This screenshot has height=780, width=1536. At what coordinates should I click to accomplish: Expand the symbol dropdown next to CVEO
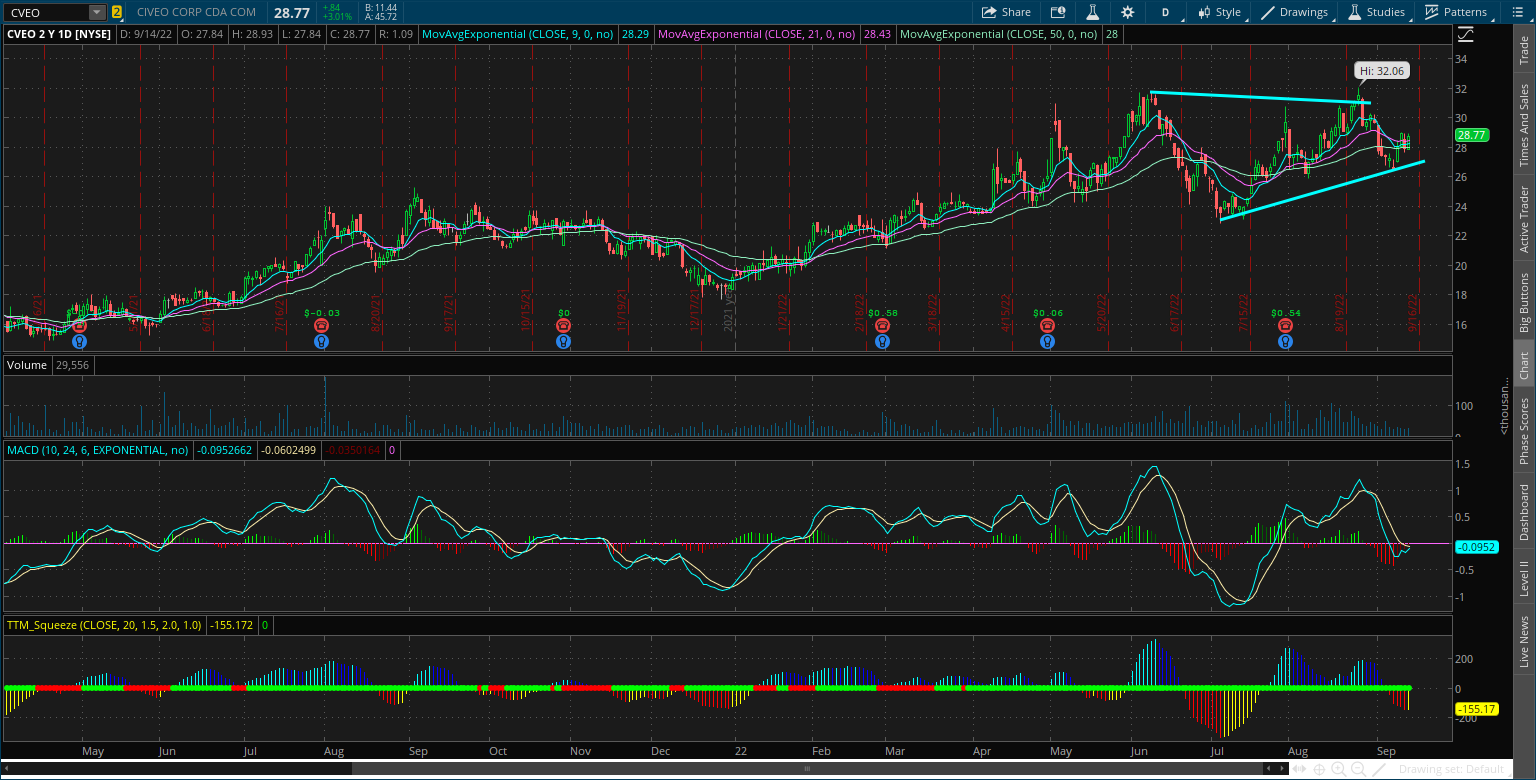(96, 12)
